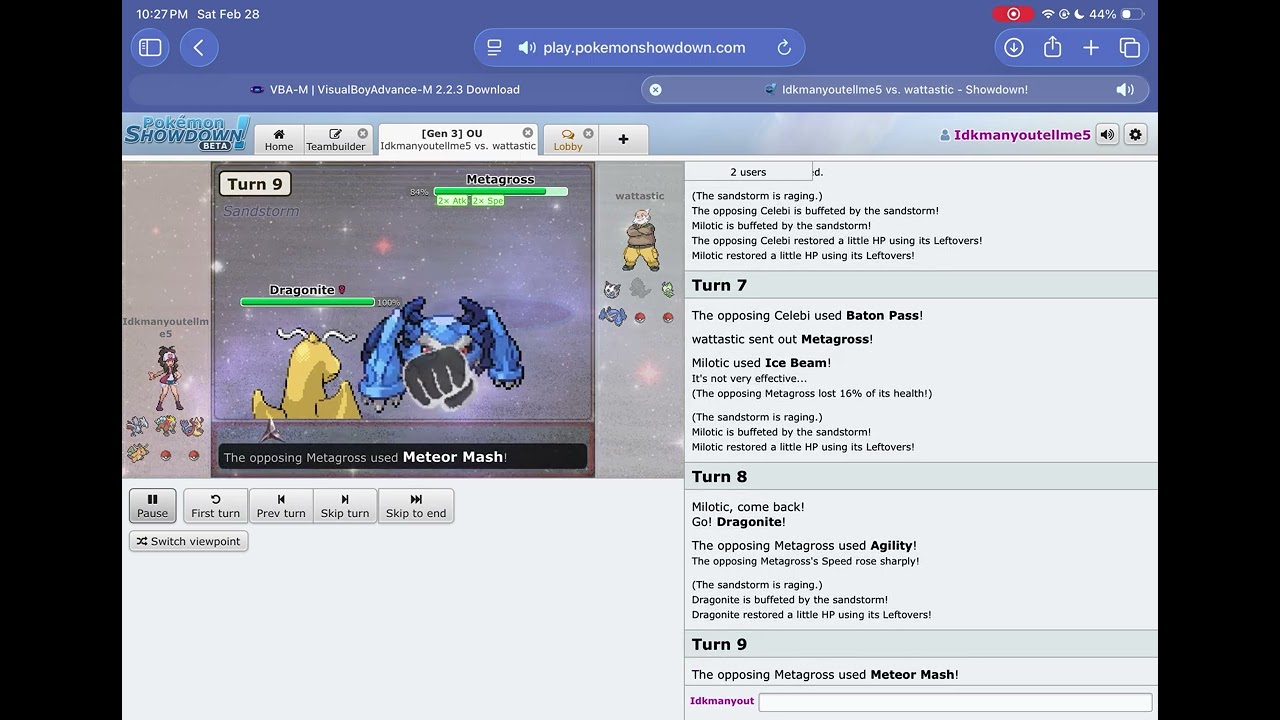Click the 2× Atk boost badge
The height and width of the screenshot is (720, 1280).
click(x=452, y=201)
